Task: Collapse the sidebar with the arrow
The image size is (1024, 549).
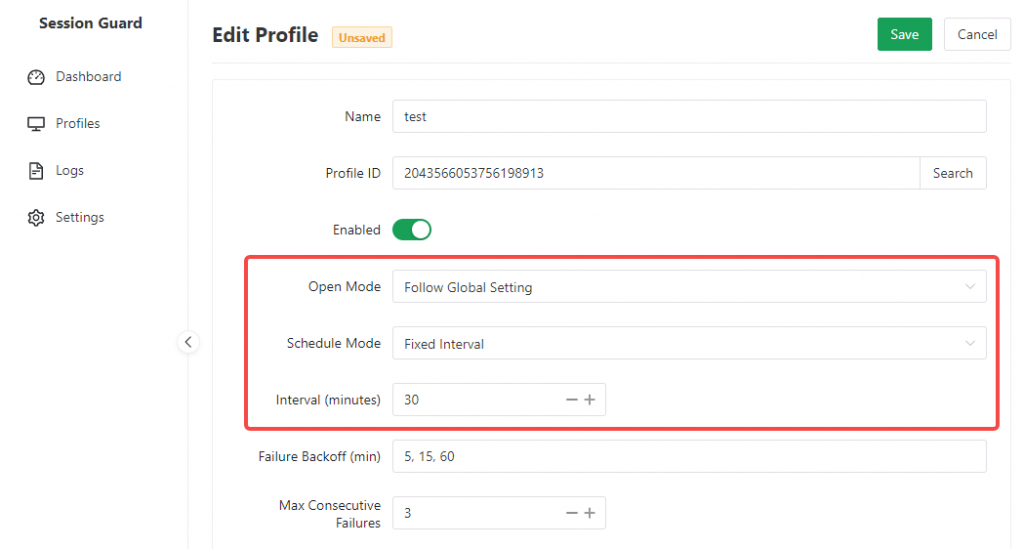Action: tap(188, 342)
